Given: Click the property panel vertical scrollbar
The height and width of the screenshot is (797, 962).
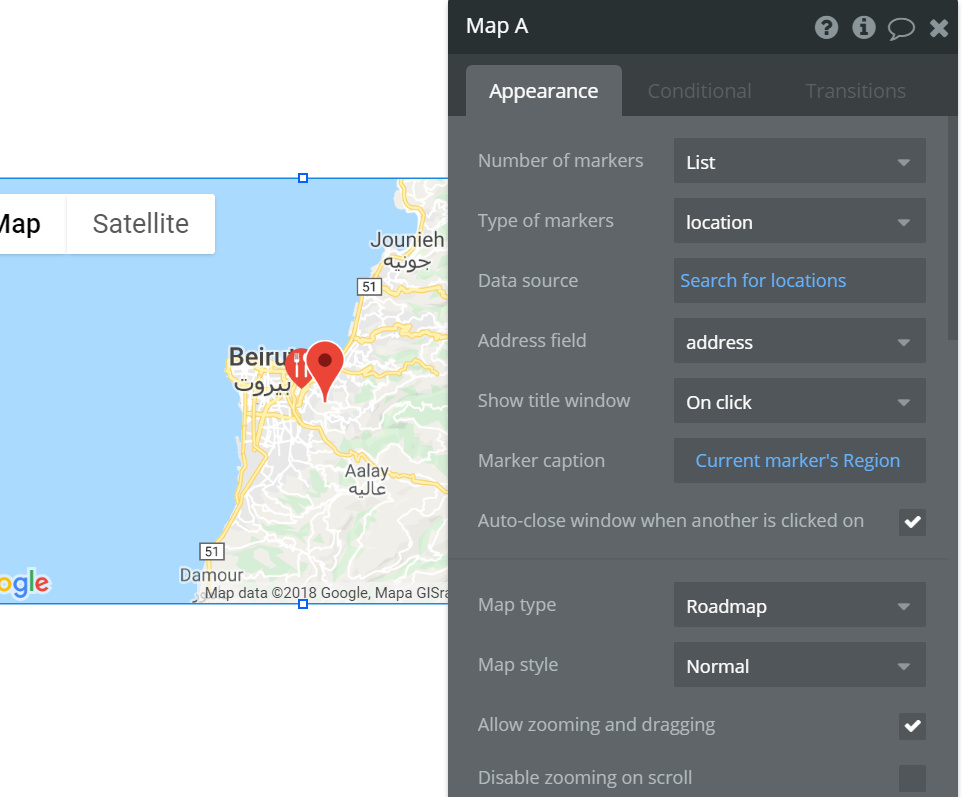Looking at the screenshot, I should pyautogui.click(x=952, y=227).
